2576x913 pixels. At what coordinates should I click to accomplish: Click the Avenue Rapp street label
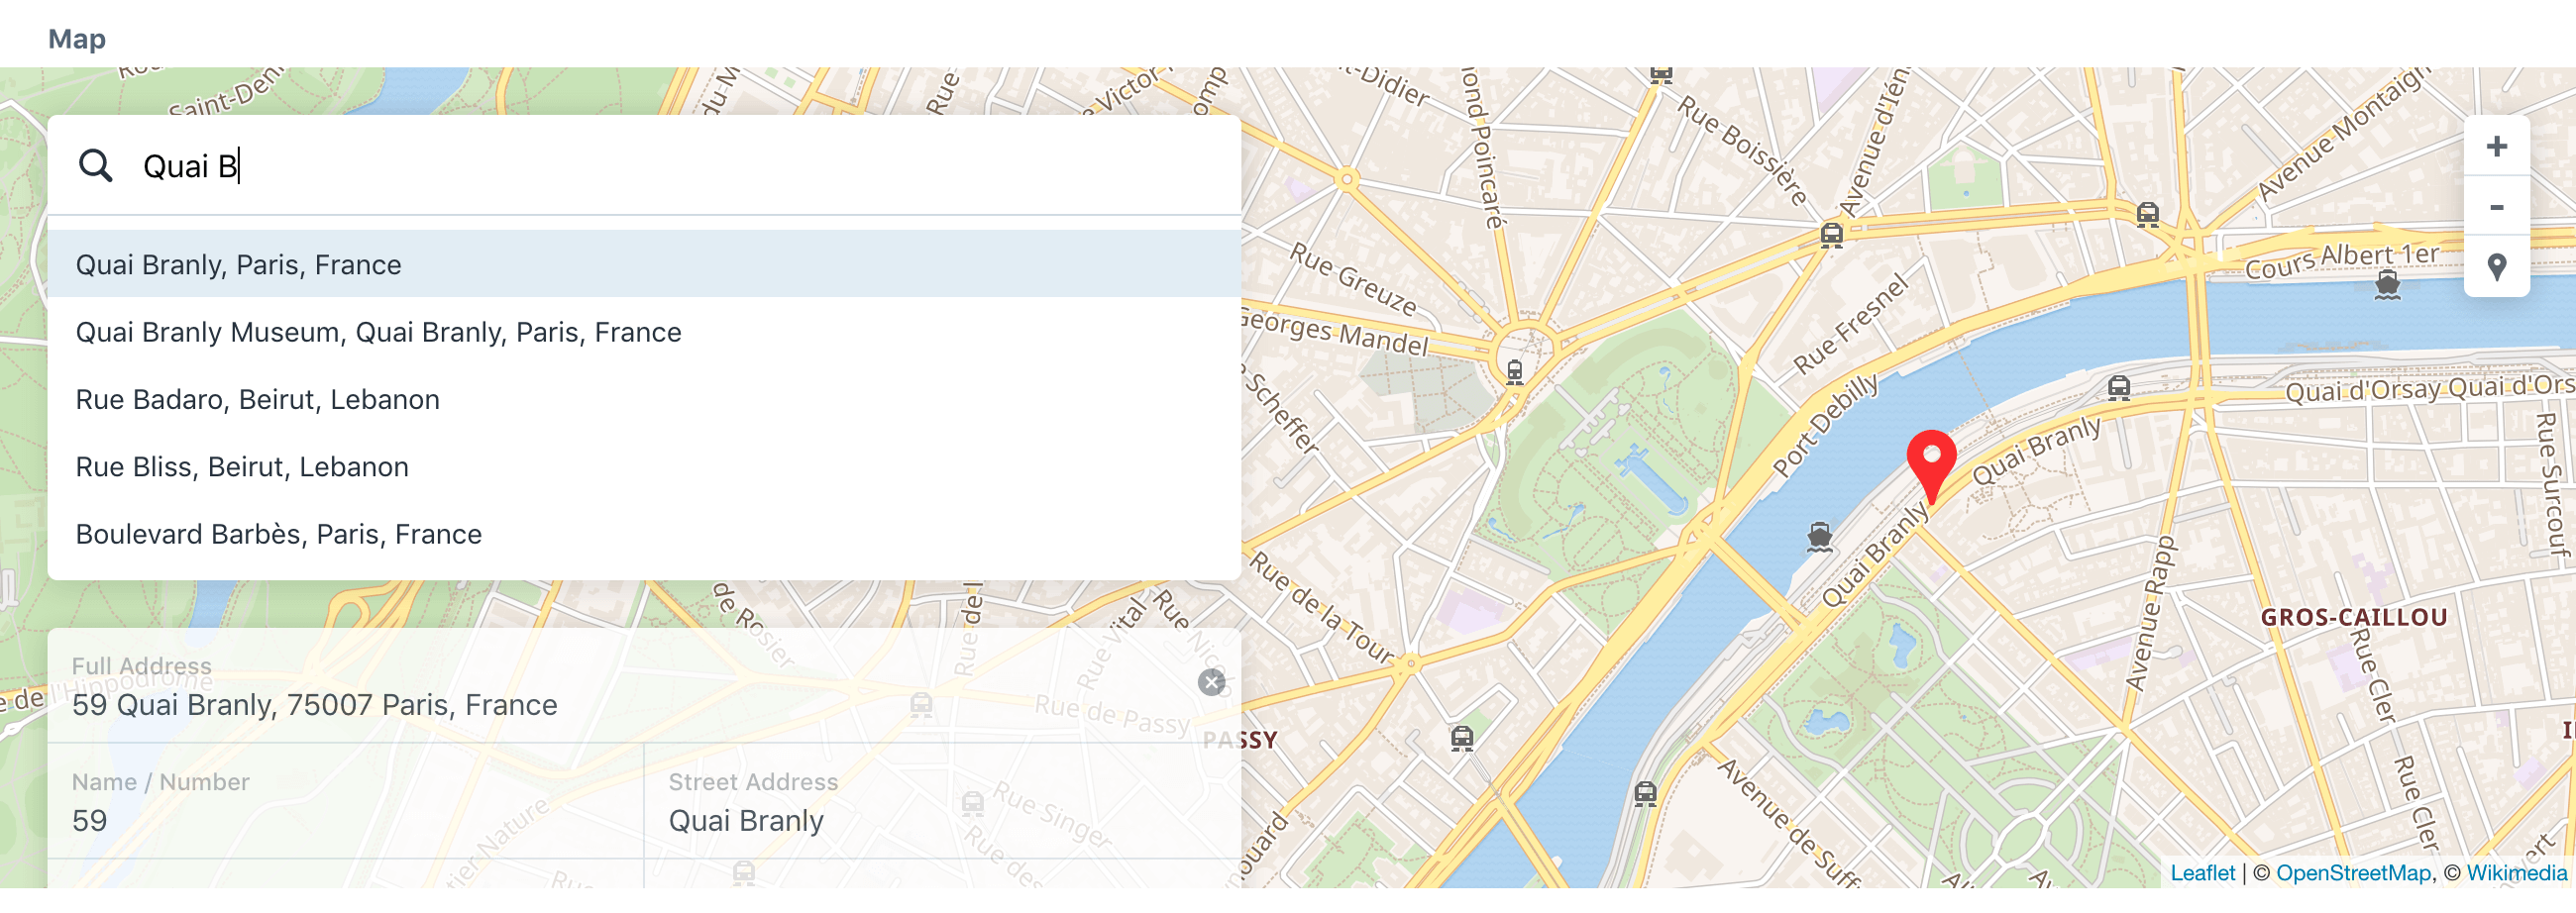coord(2149,613)
